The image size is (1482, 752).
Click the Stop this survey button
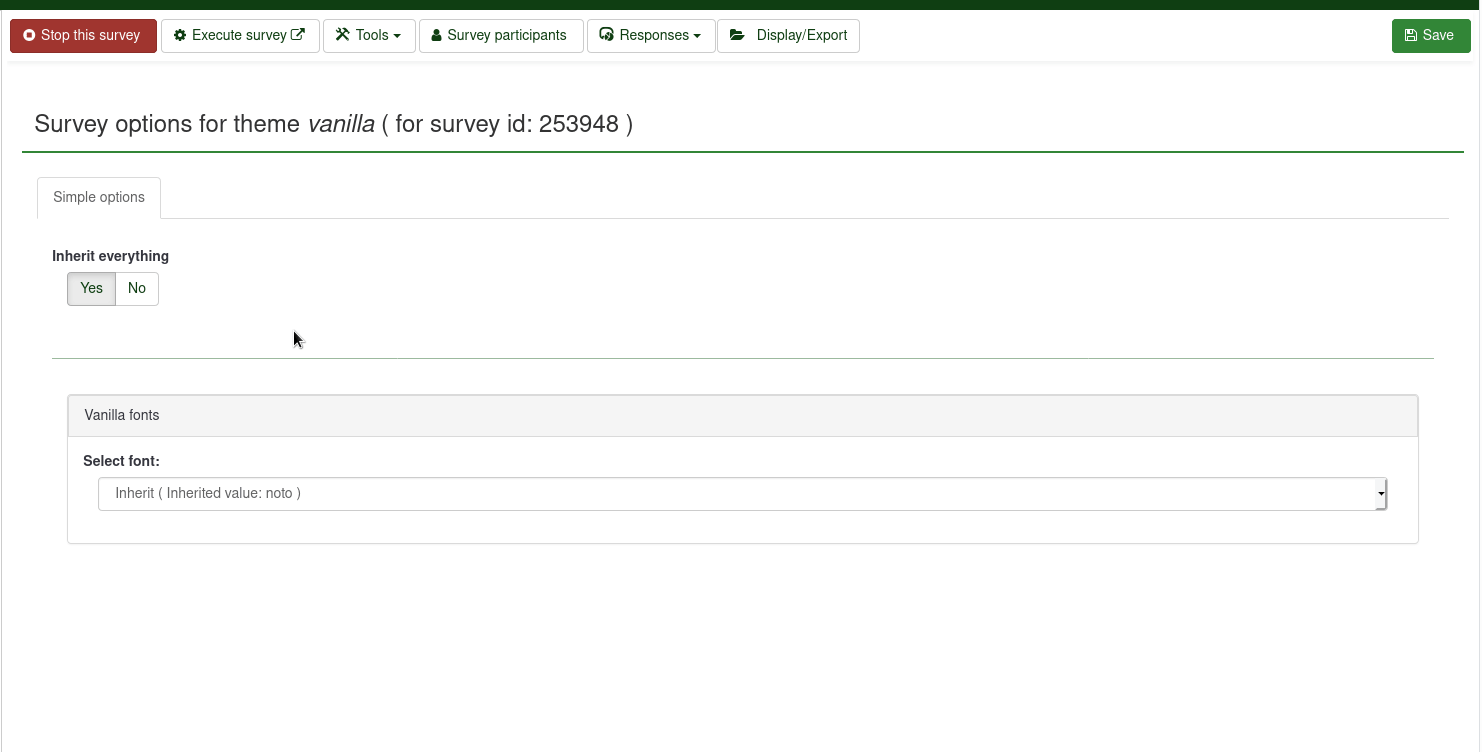(83, 36)
